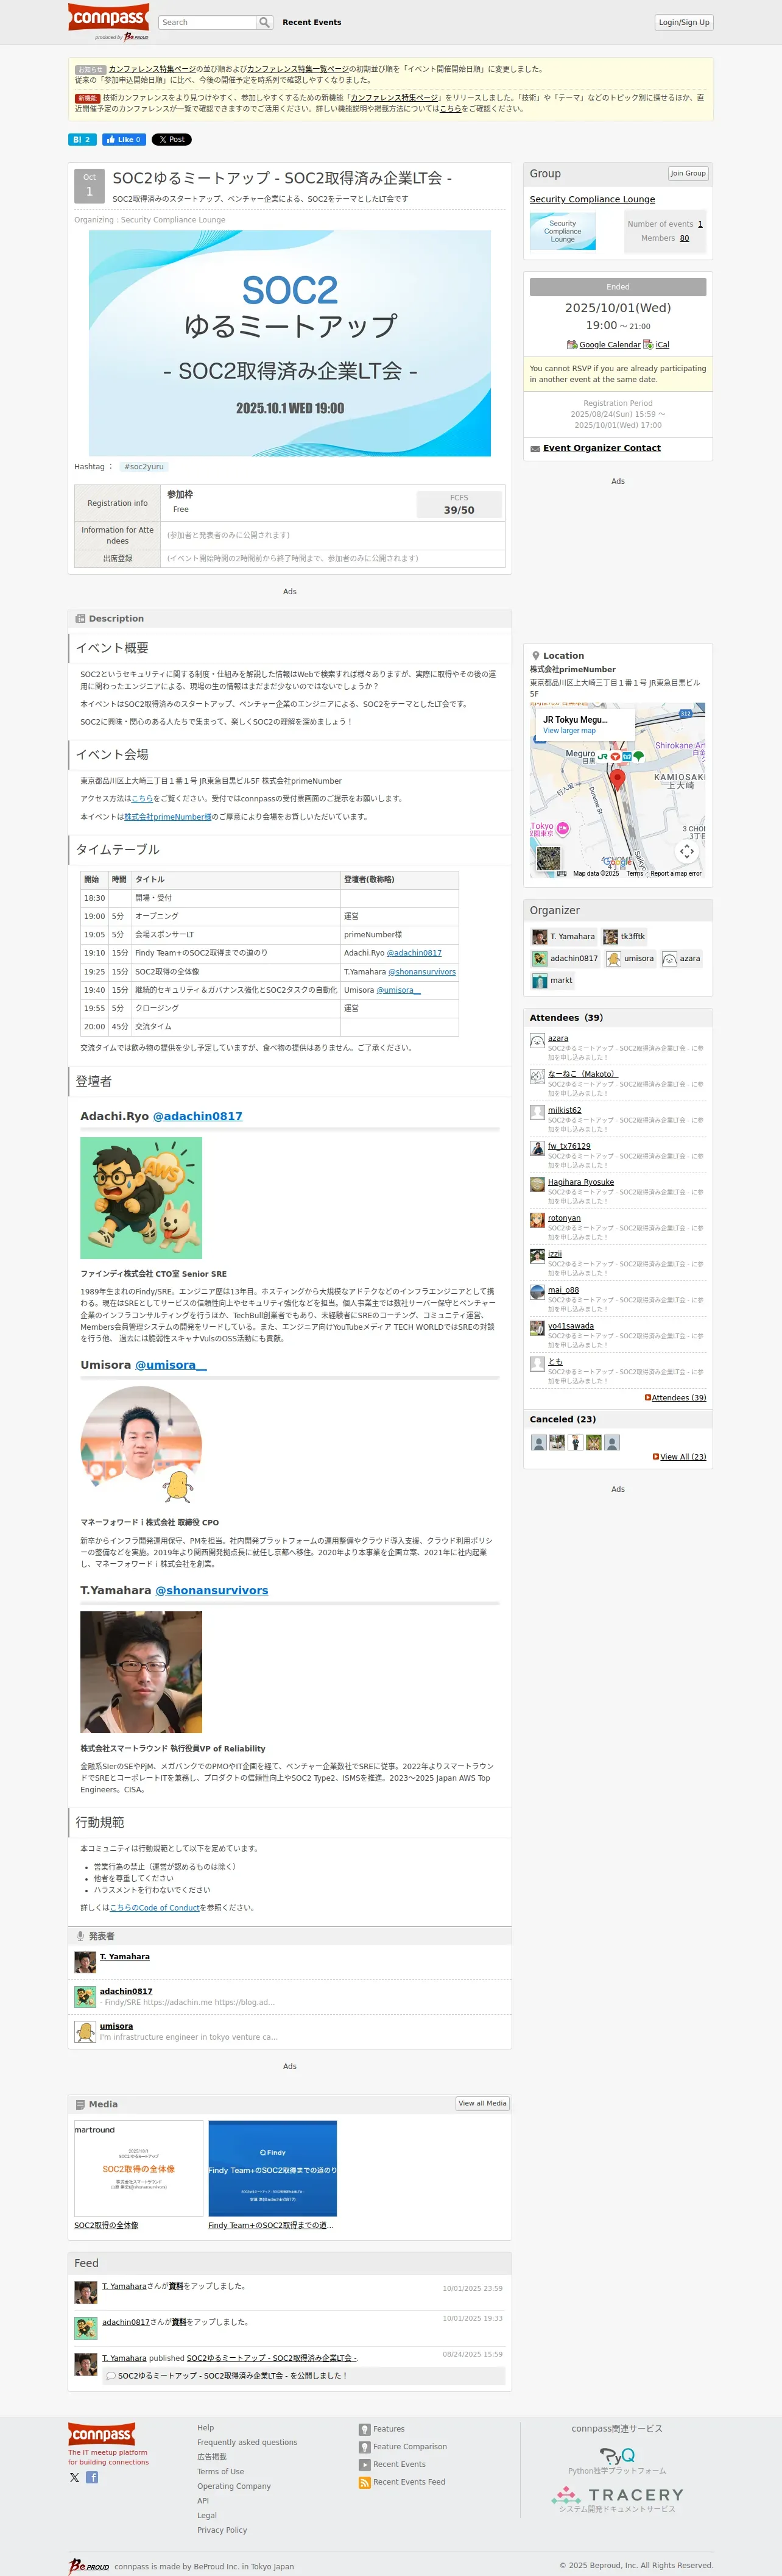Click the SOC2 event banner image
This screenshot has width=782, height=2576.
290,343
